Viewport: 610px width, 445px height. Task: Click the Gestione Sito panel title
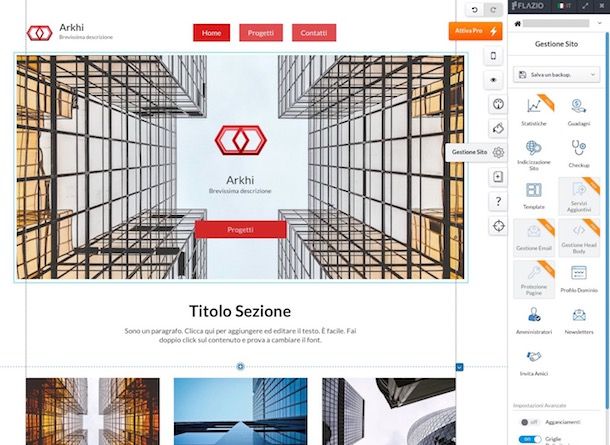pos(556,44)
